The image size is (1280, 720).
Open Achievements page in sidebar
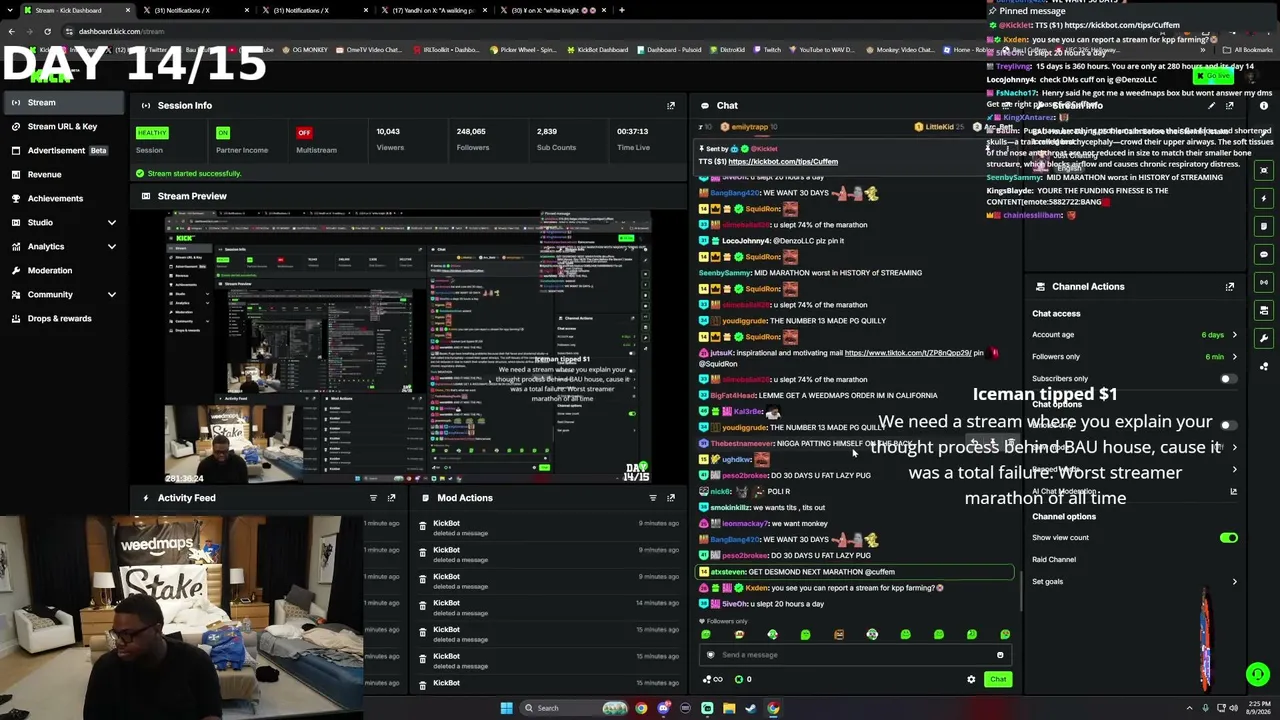point(62,198)
